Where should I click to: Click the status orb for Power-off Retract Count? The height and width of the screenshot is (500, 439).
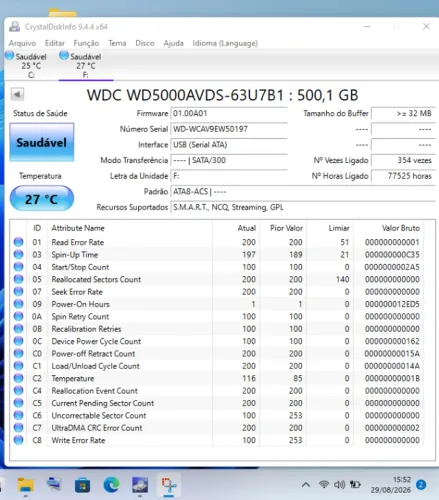[x=19, y=353]
